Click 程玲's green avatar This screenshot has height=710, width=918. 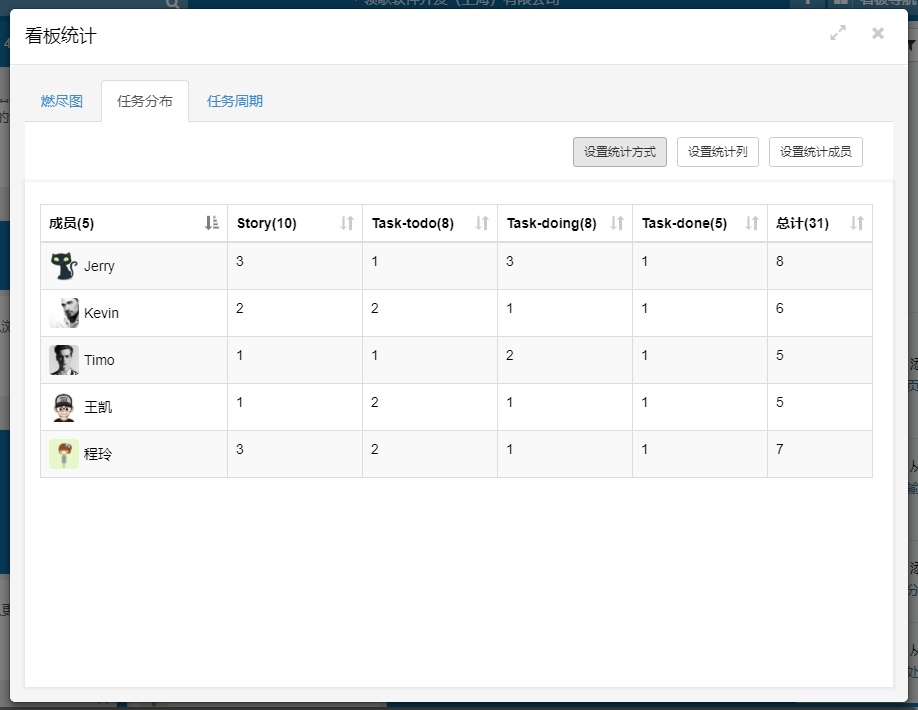(x=64, y=454)
